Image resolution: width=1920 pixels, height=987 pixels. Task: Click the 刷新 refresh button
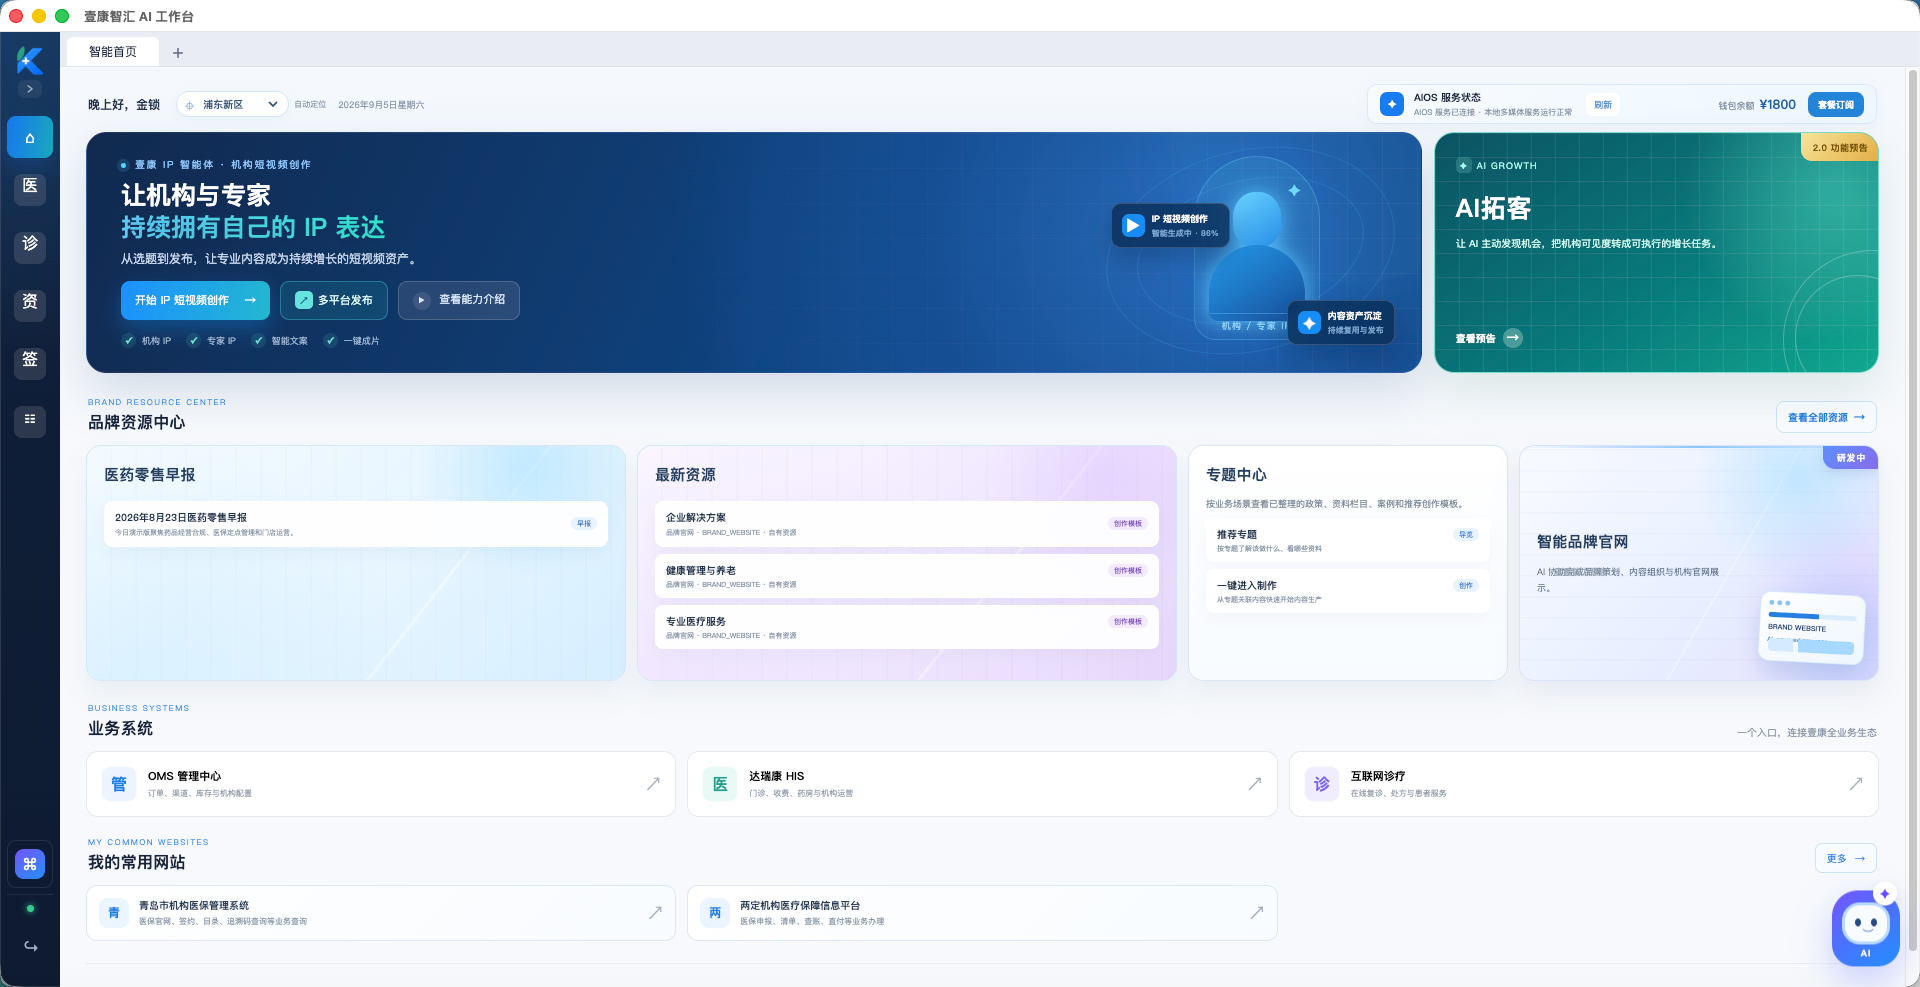(1603, 105)
